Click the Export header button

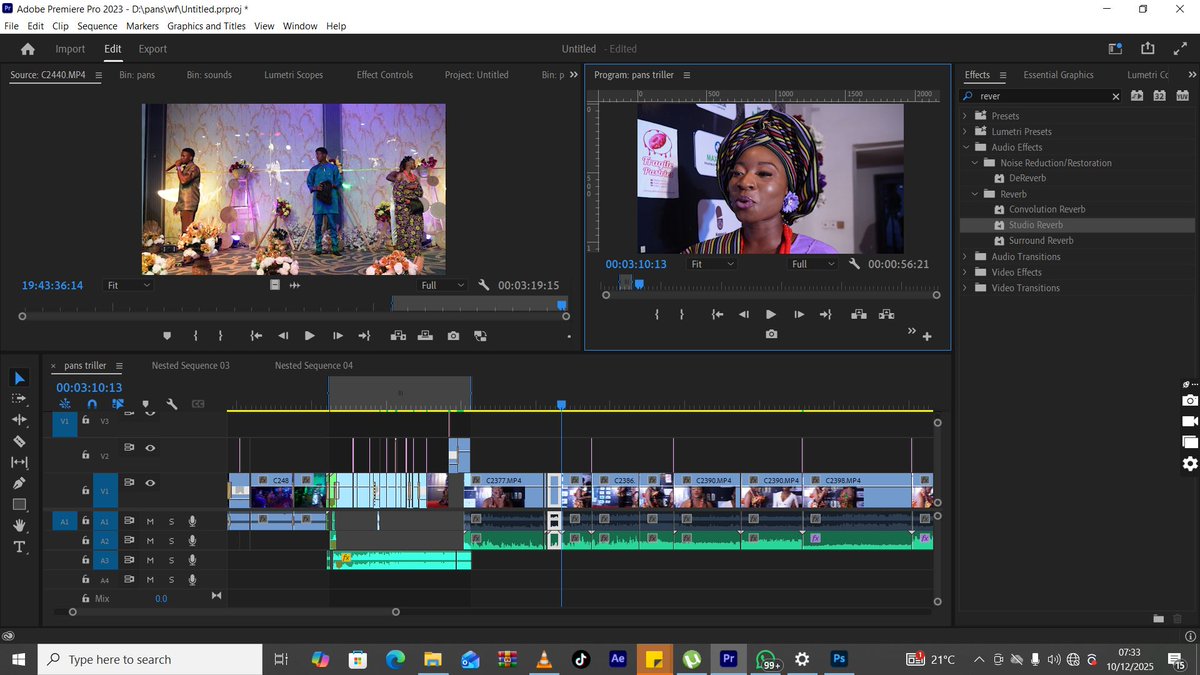[152, 48]
